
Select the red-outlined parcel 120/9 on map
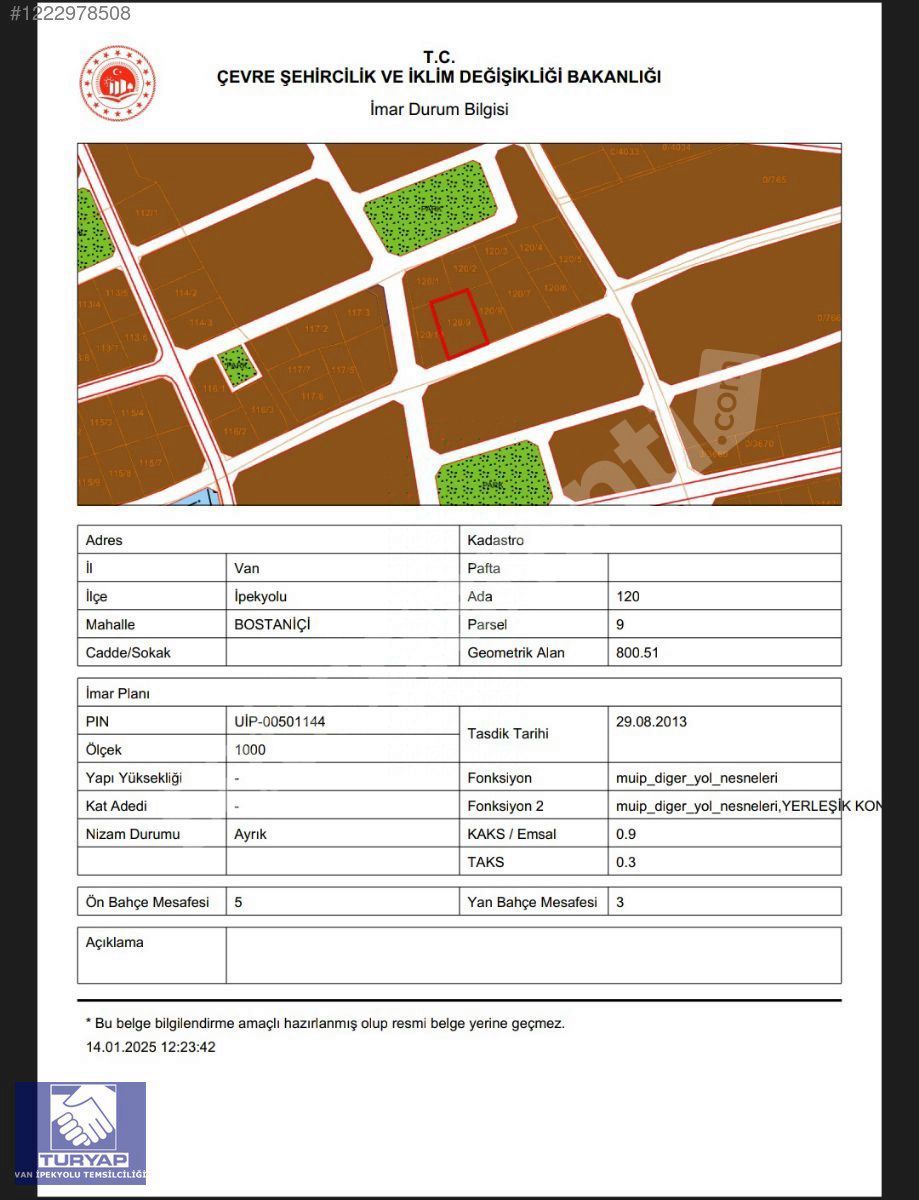[x=459, y=323]
